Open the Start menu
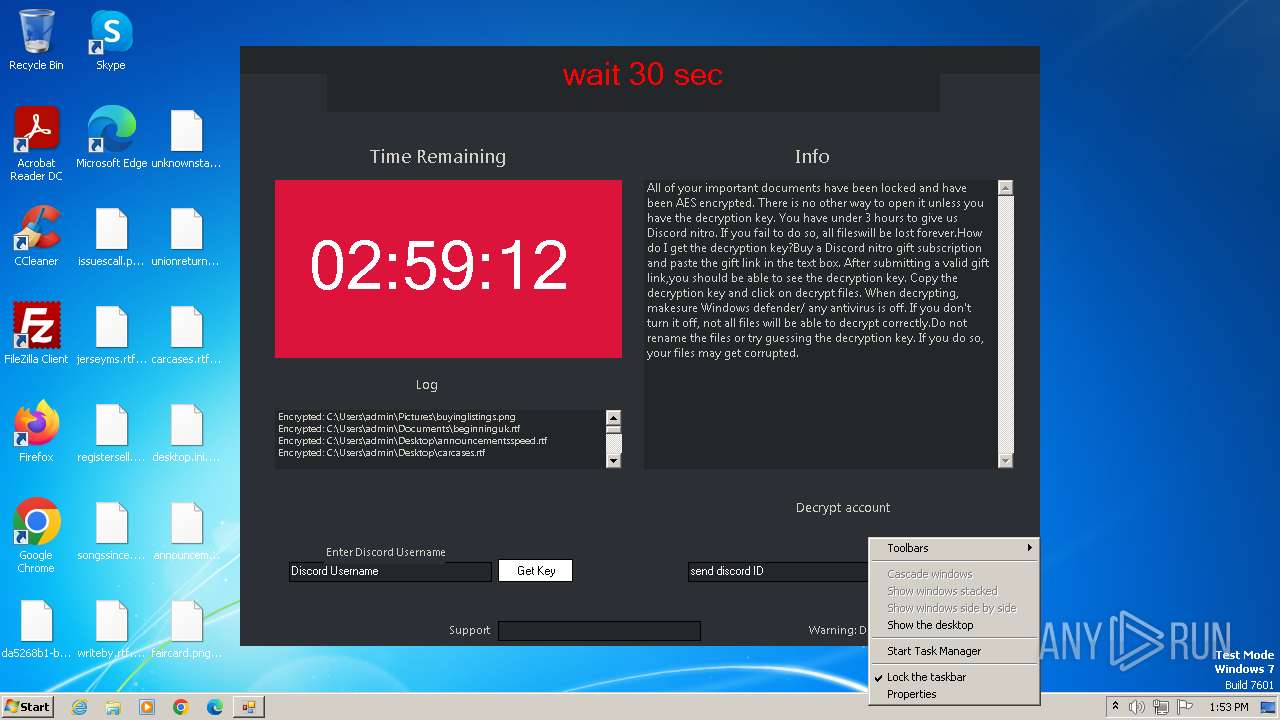The height and width of the screenshot is (720, 1280). pyautogui.click(x=28, y=707)
